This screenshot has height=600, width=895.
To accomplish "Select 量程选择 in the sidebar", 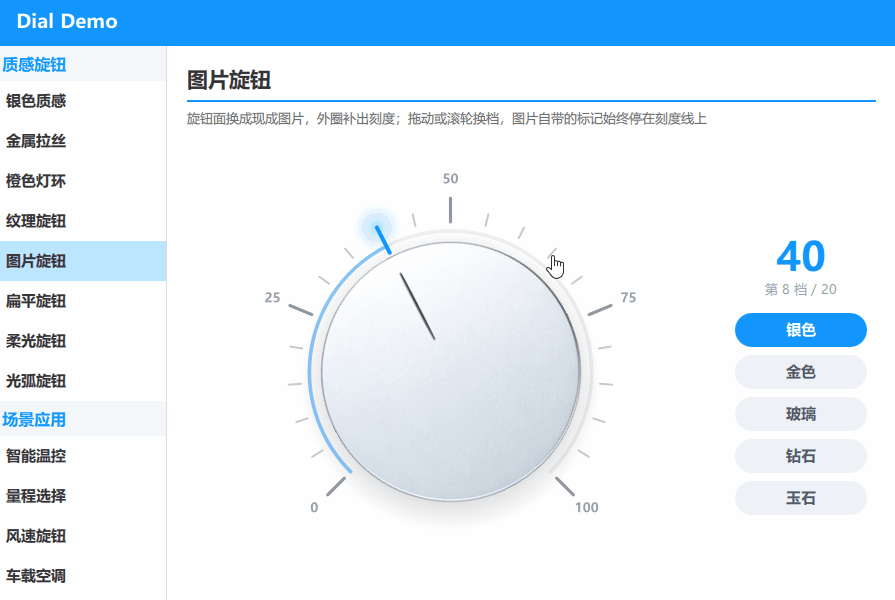I will point(83,496).
